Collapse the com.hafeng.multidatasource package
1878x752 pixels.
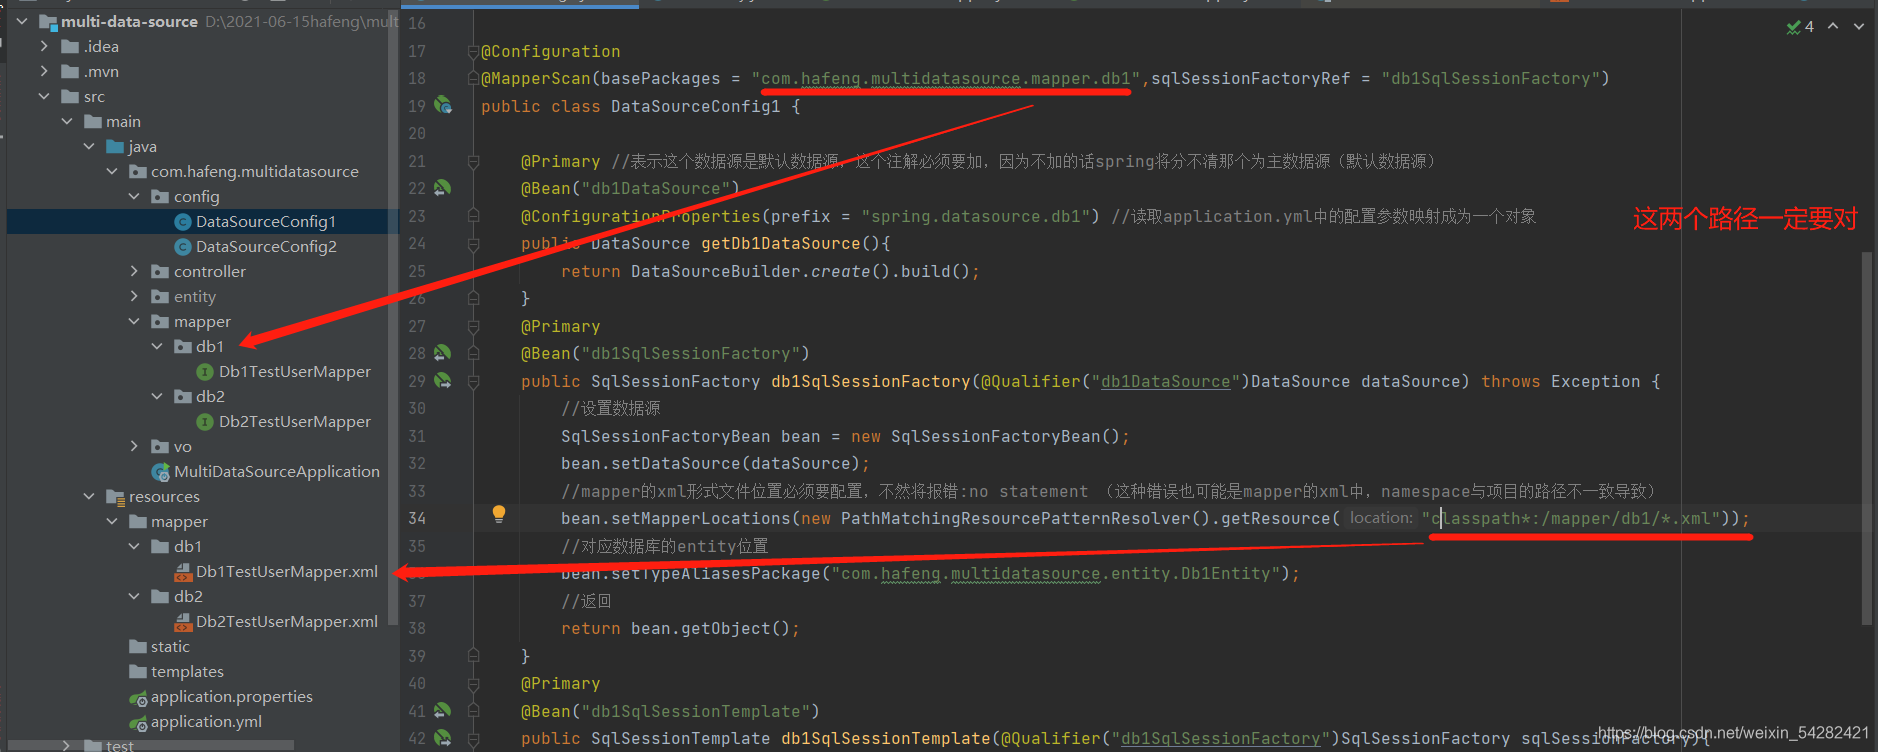click(112, 171)
